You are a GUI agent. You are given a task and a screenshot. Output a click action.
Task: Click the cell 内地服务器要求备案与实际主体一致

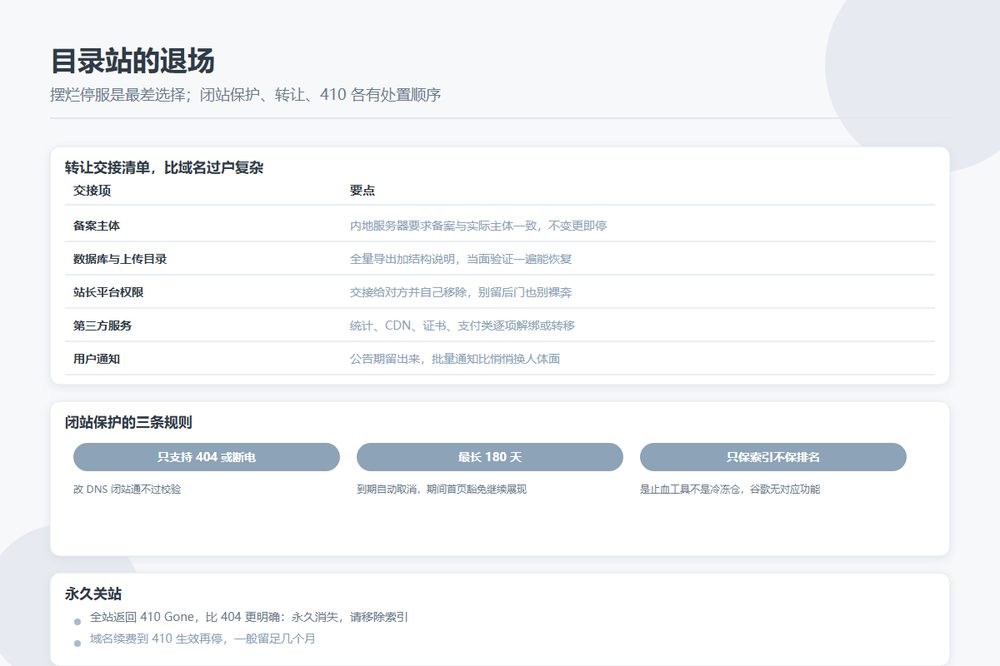[x=478, y=226]
